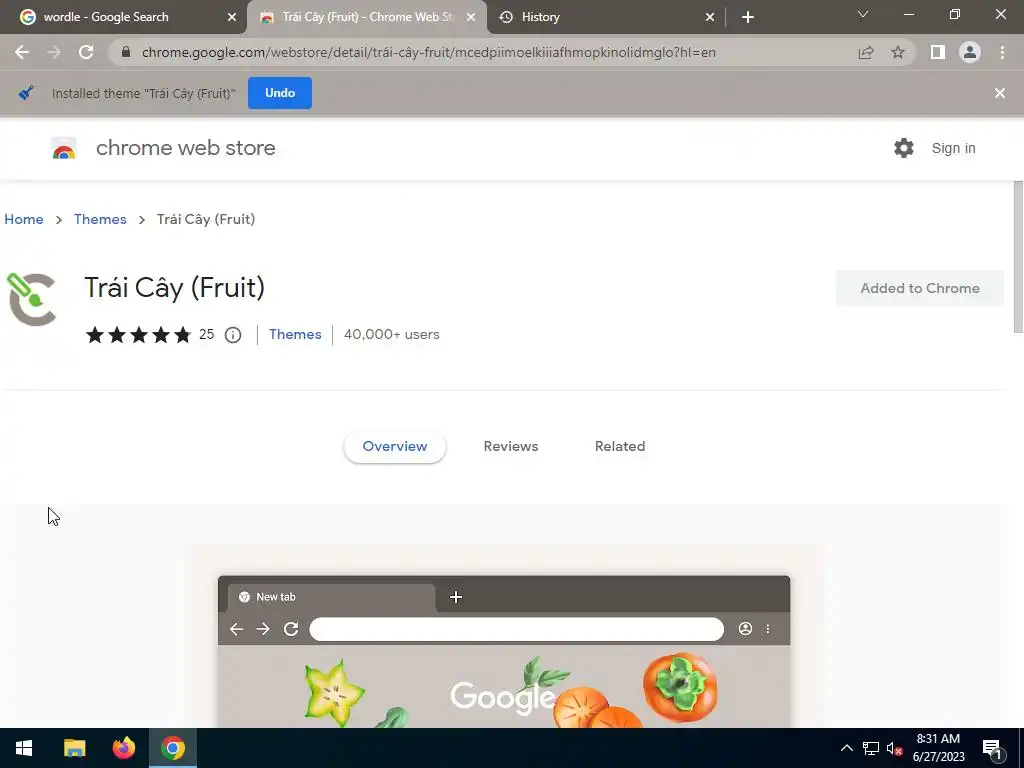Launch Firefox from the taskbar
The image size is (1024, 768).
(x=123, y=748)
